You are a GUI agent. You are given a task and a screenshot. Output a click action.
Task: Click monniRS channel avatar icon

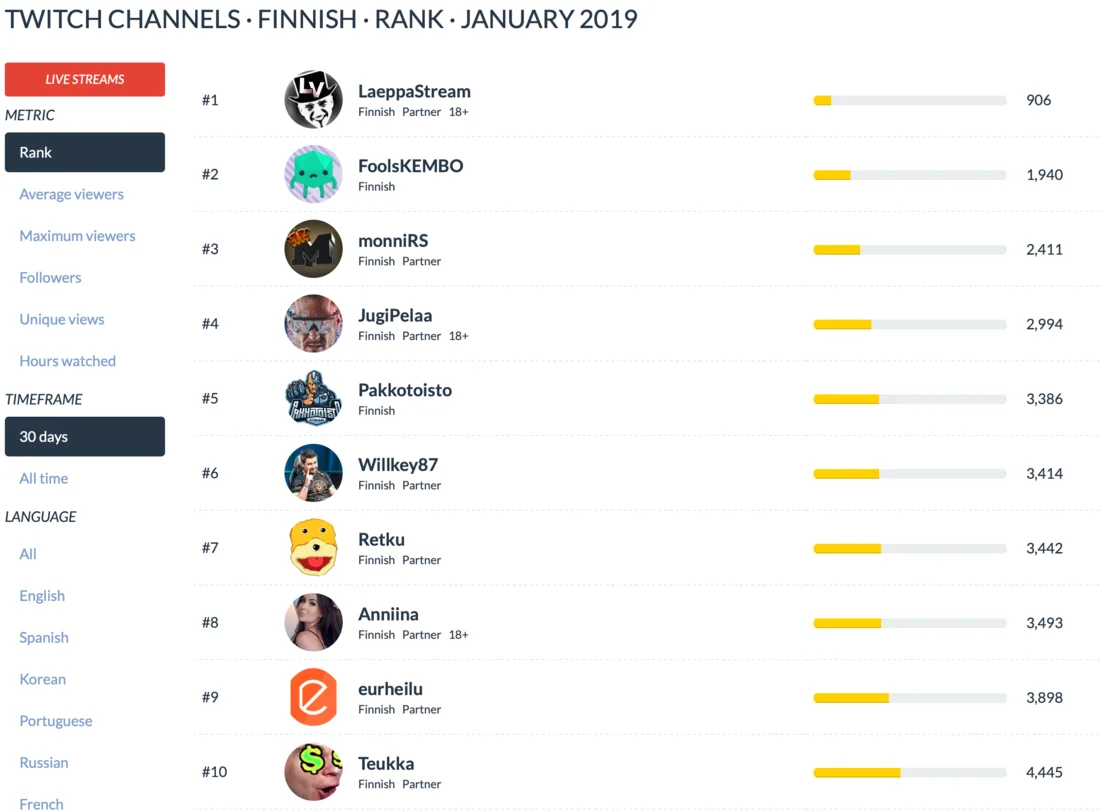tap(313, 249)
